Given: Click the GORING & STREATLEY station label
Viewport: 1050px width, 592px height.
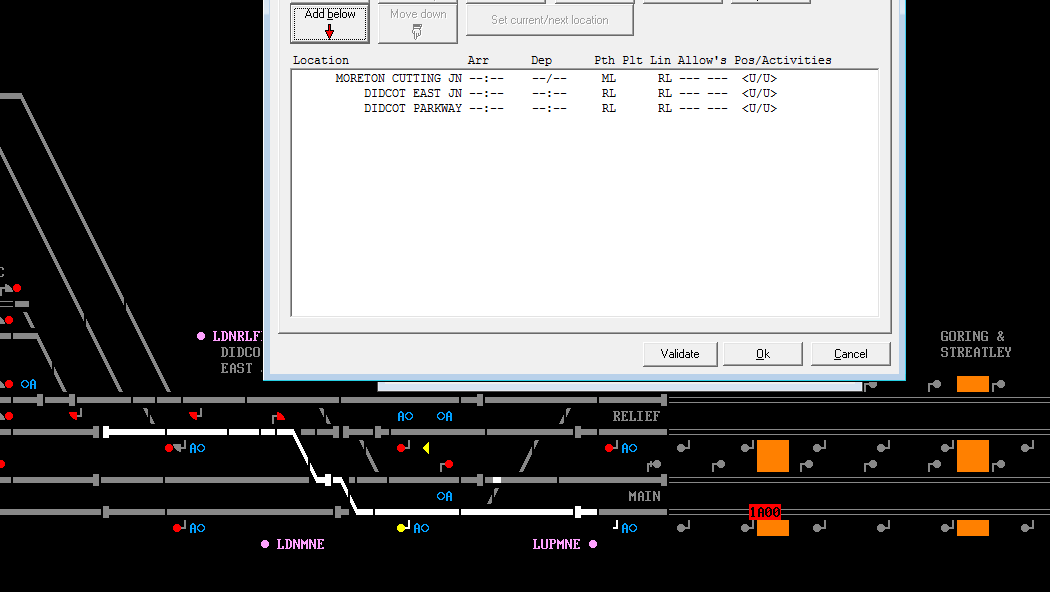Looking at the screenshot, I should [x=976, y=344].
